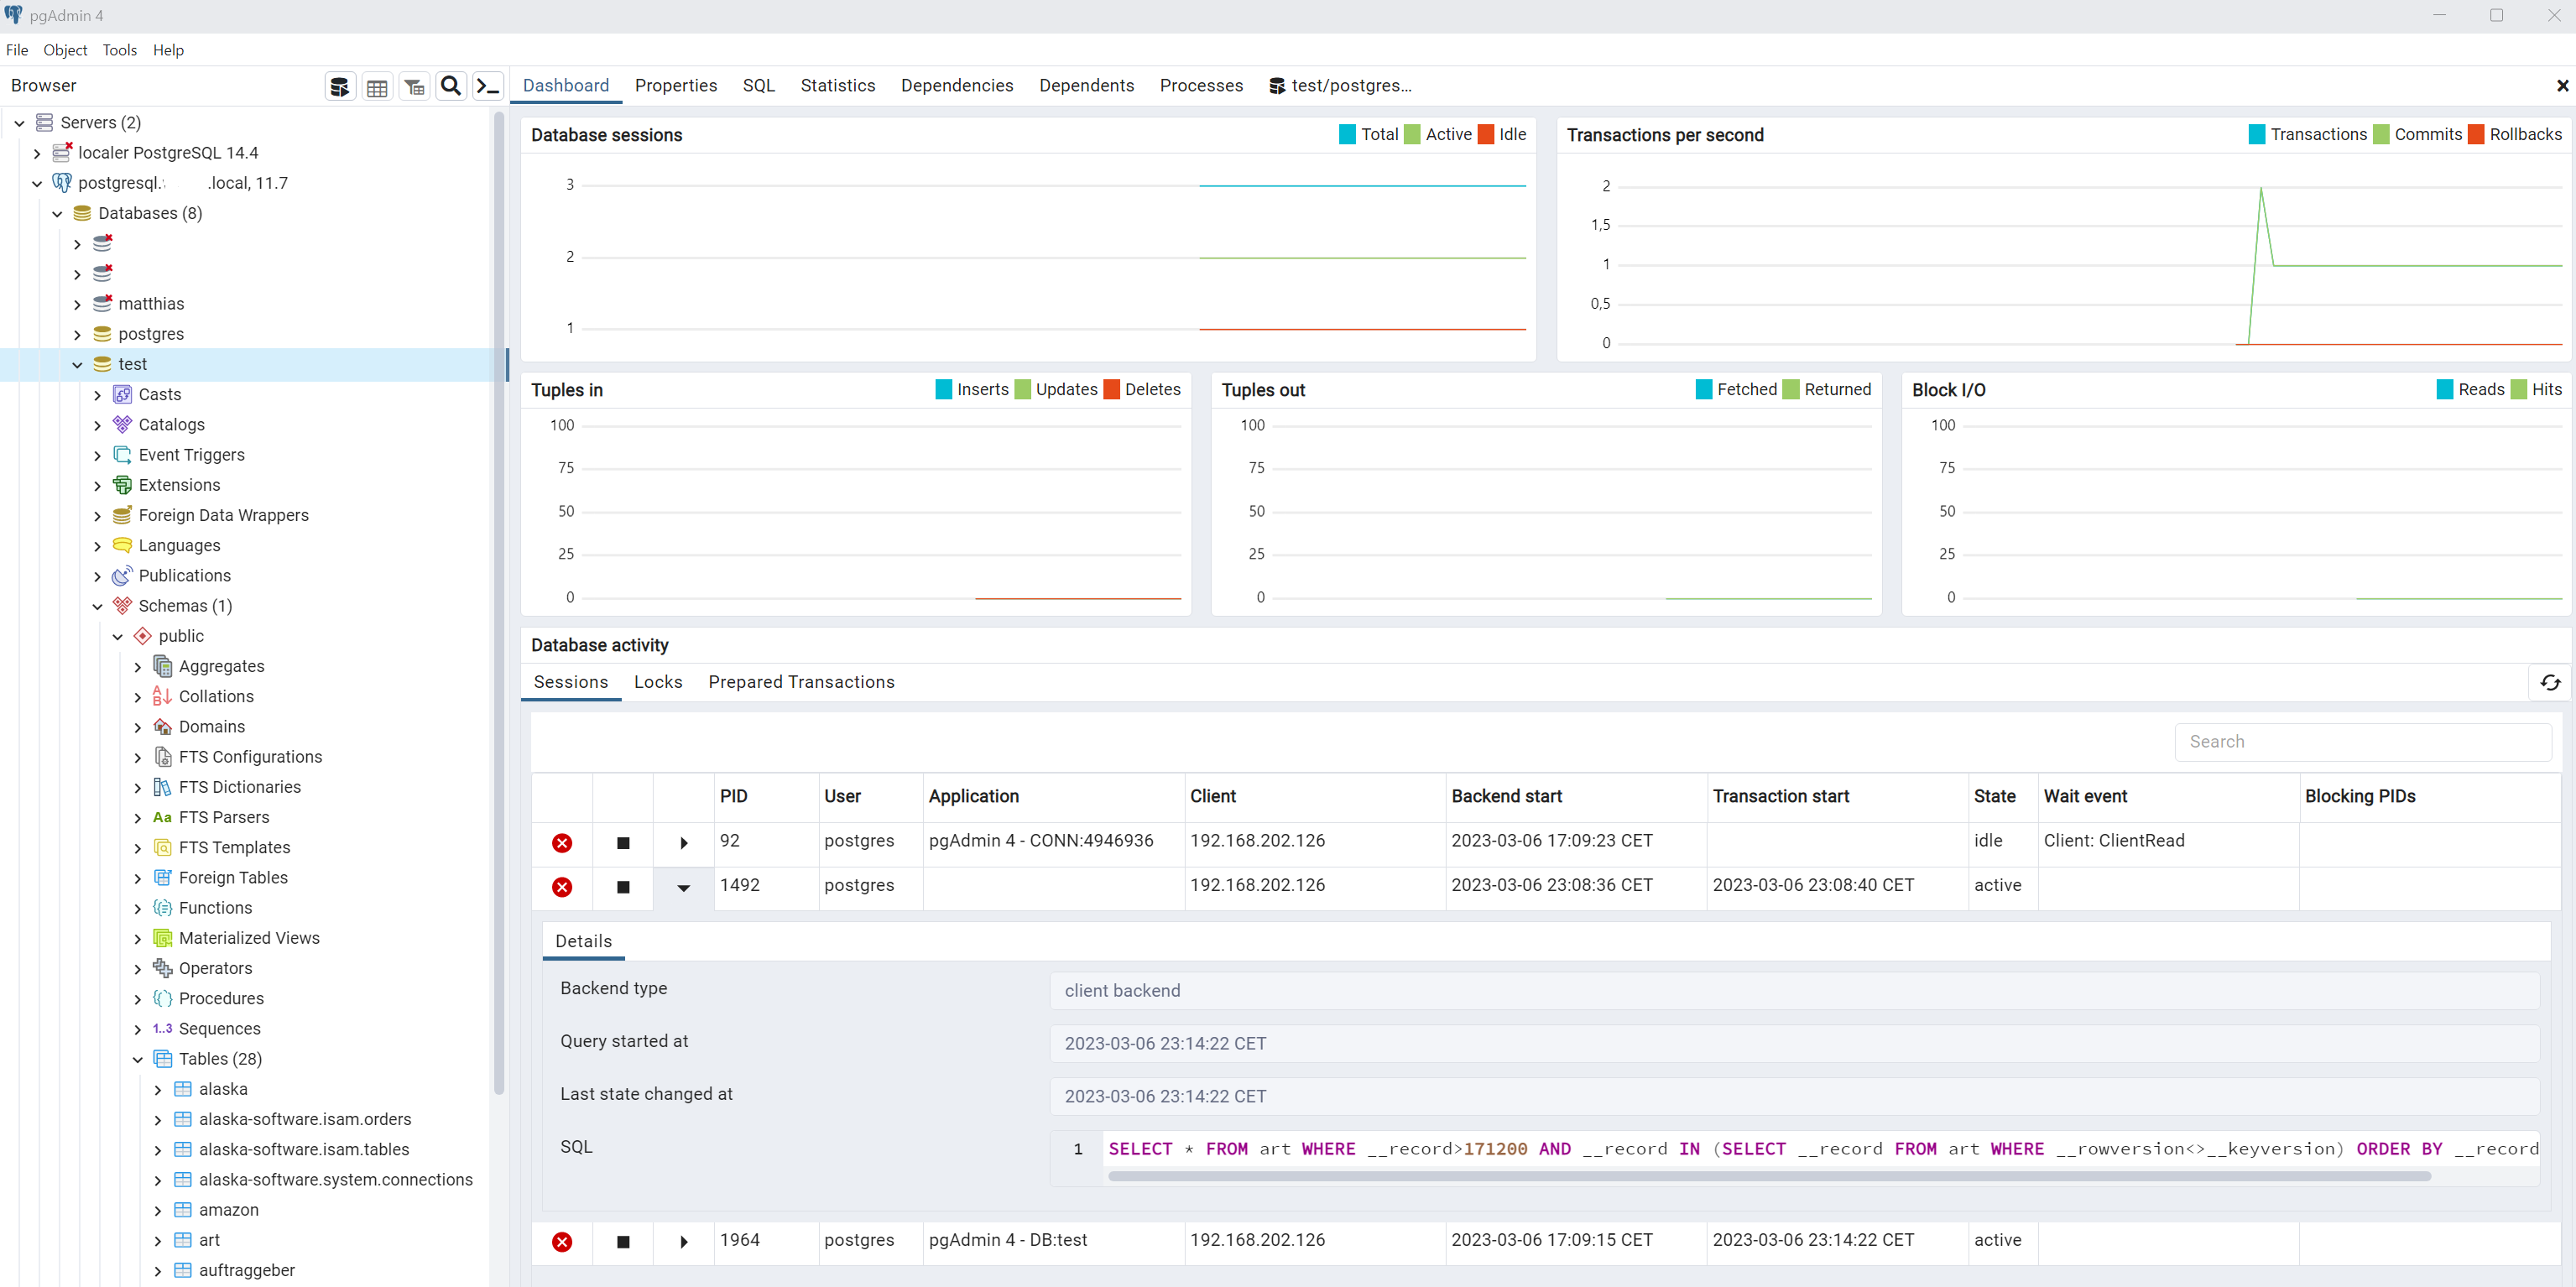Screen dimensions: 2576x1287
Task: Open the Tools menu
Action: 119,50
